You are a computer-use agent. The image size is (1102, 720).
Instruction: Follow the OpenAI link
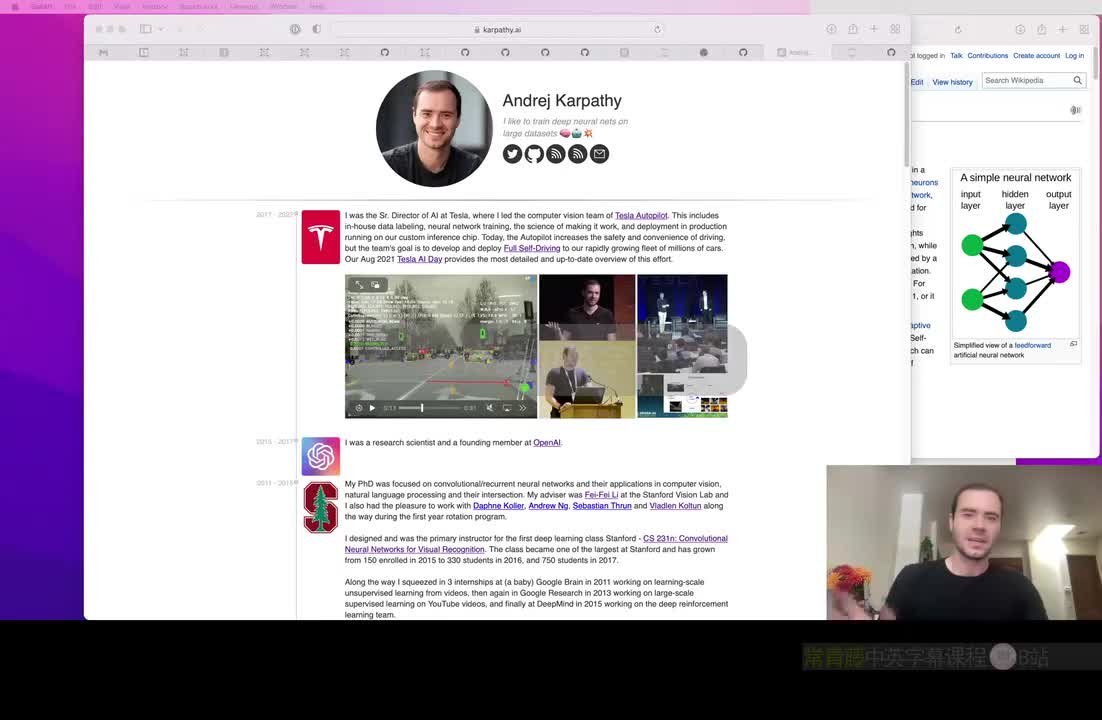(547, 443)
